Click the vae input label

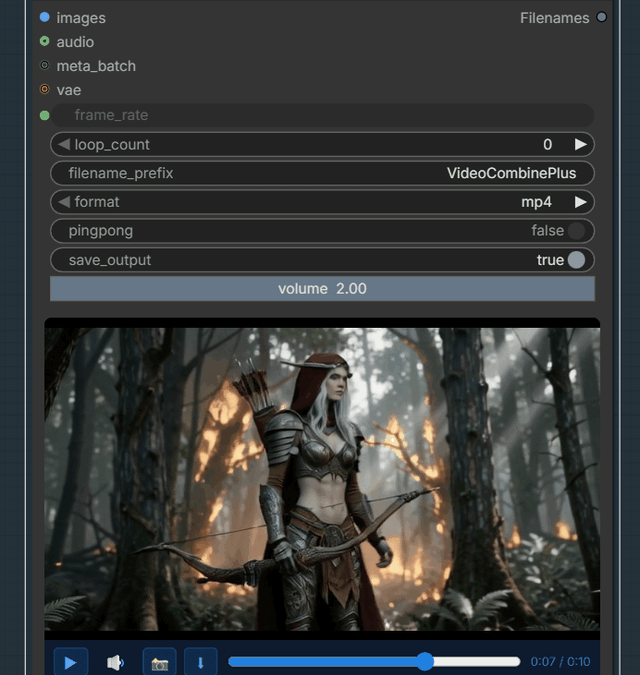pyautogui.click(x=68, y=90)
